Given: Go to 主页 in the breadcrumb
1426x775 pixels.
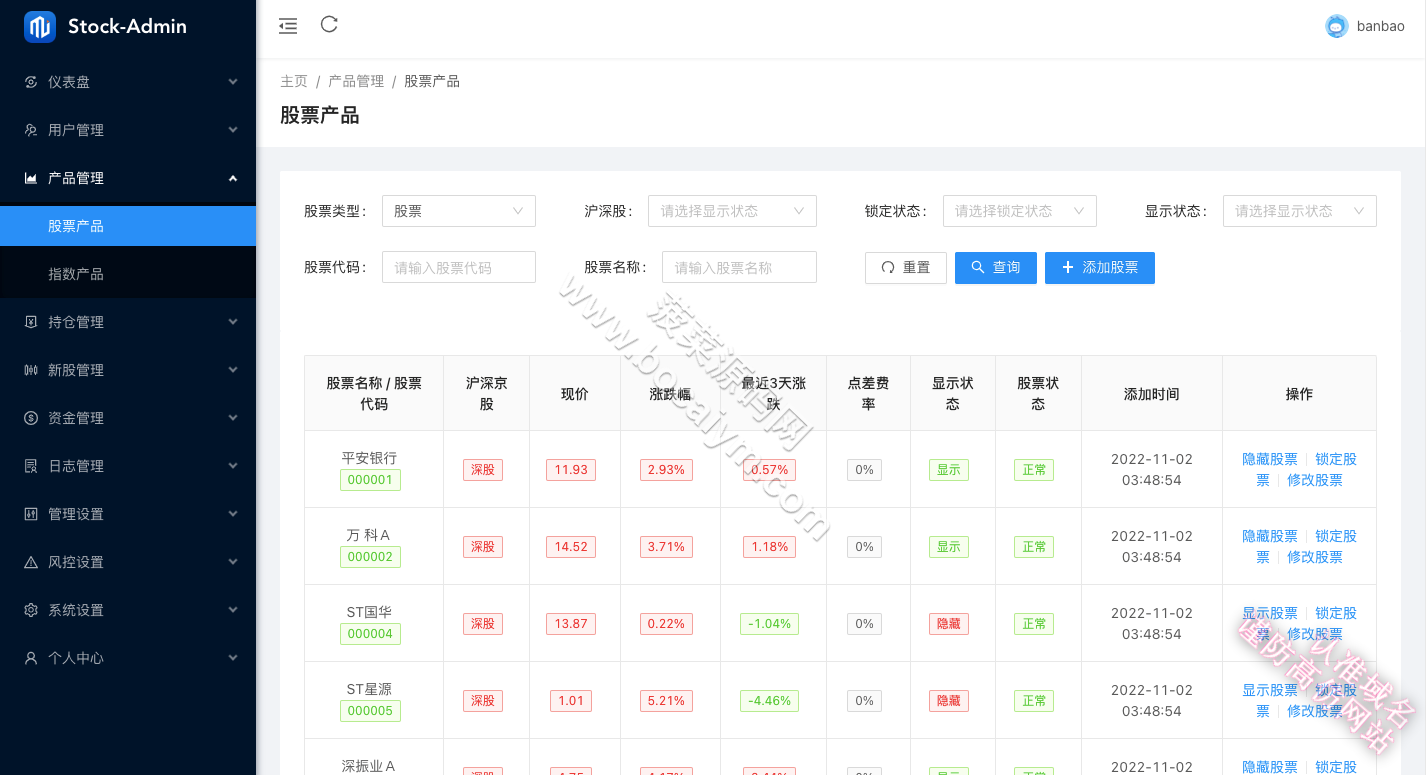Looking at the screenshot, I should tap(294, 81).
